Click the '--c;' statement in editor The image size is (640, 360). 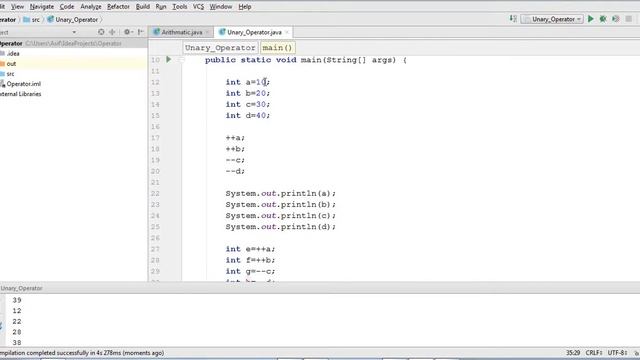[235, 160]
